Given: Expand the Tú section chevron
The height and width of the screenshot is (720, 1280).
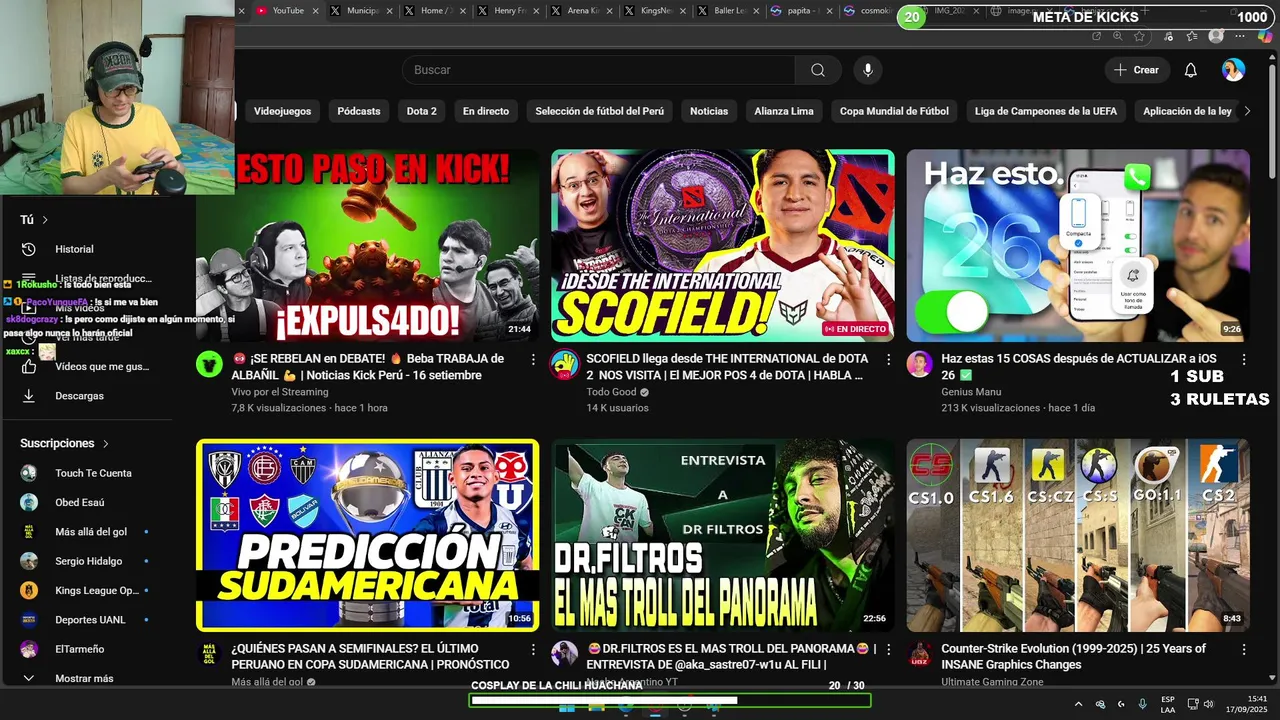Looking at the screenshot, I should (45, 220).
